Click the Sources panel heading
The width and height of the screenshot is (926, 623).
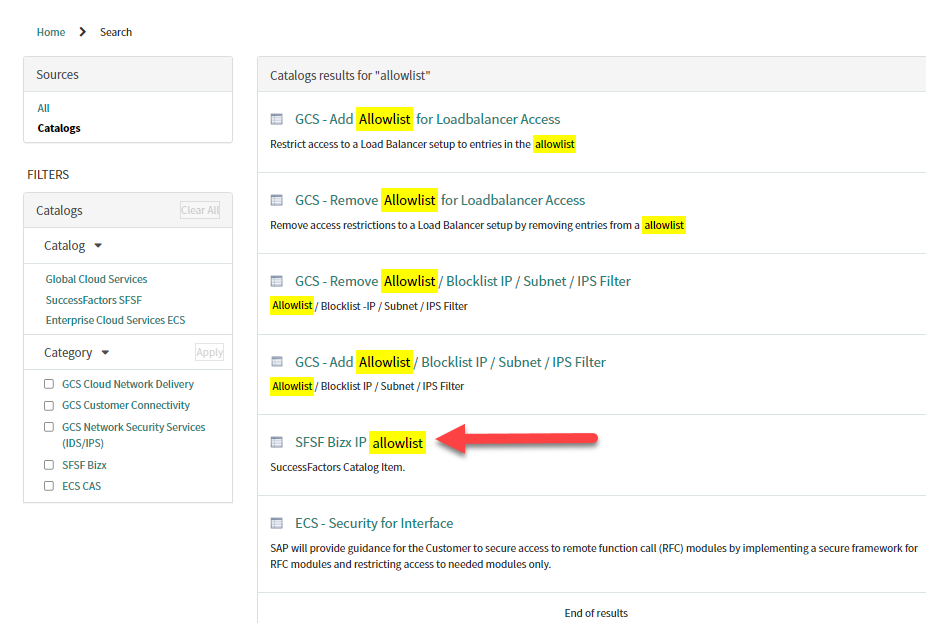pos(57,74)
